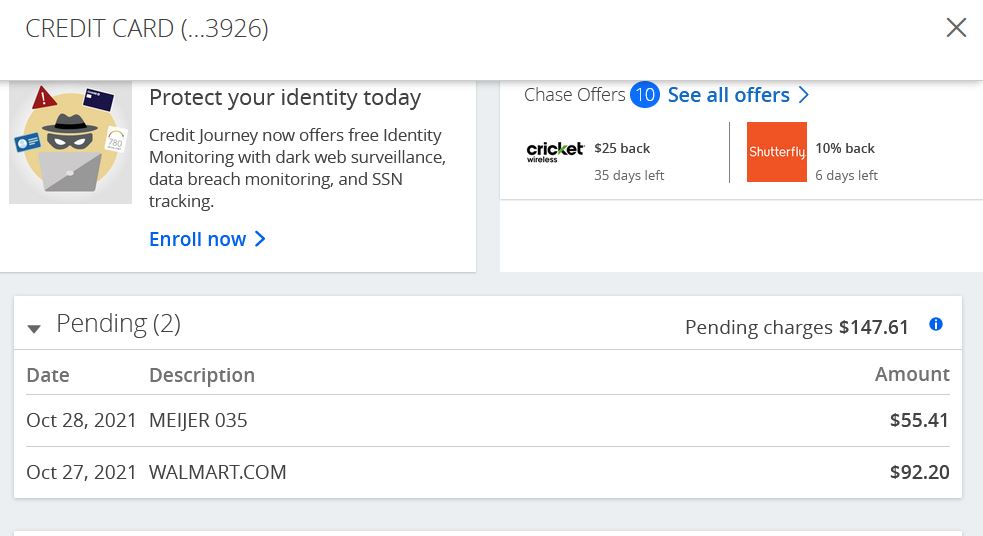Open See all offers link
The width and height of the screenshot is (983, 536).
728,95
